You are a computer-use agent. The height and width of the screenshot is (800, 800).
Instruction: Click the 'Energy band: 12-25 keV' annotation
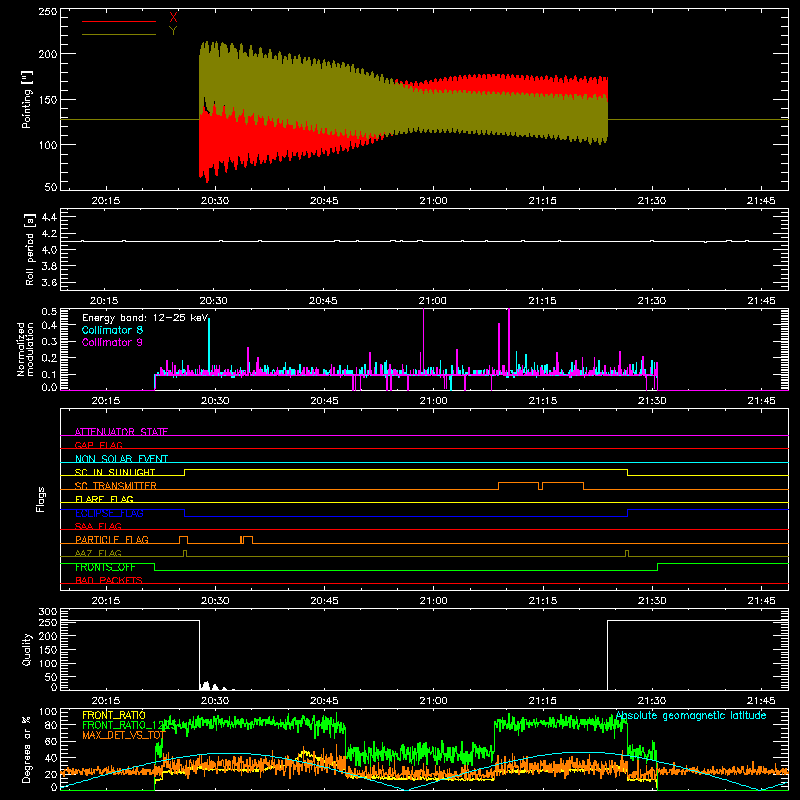click(x=145, y=318)
